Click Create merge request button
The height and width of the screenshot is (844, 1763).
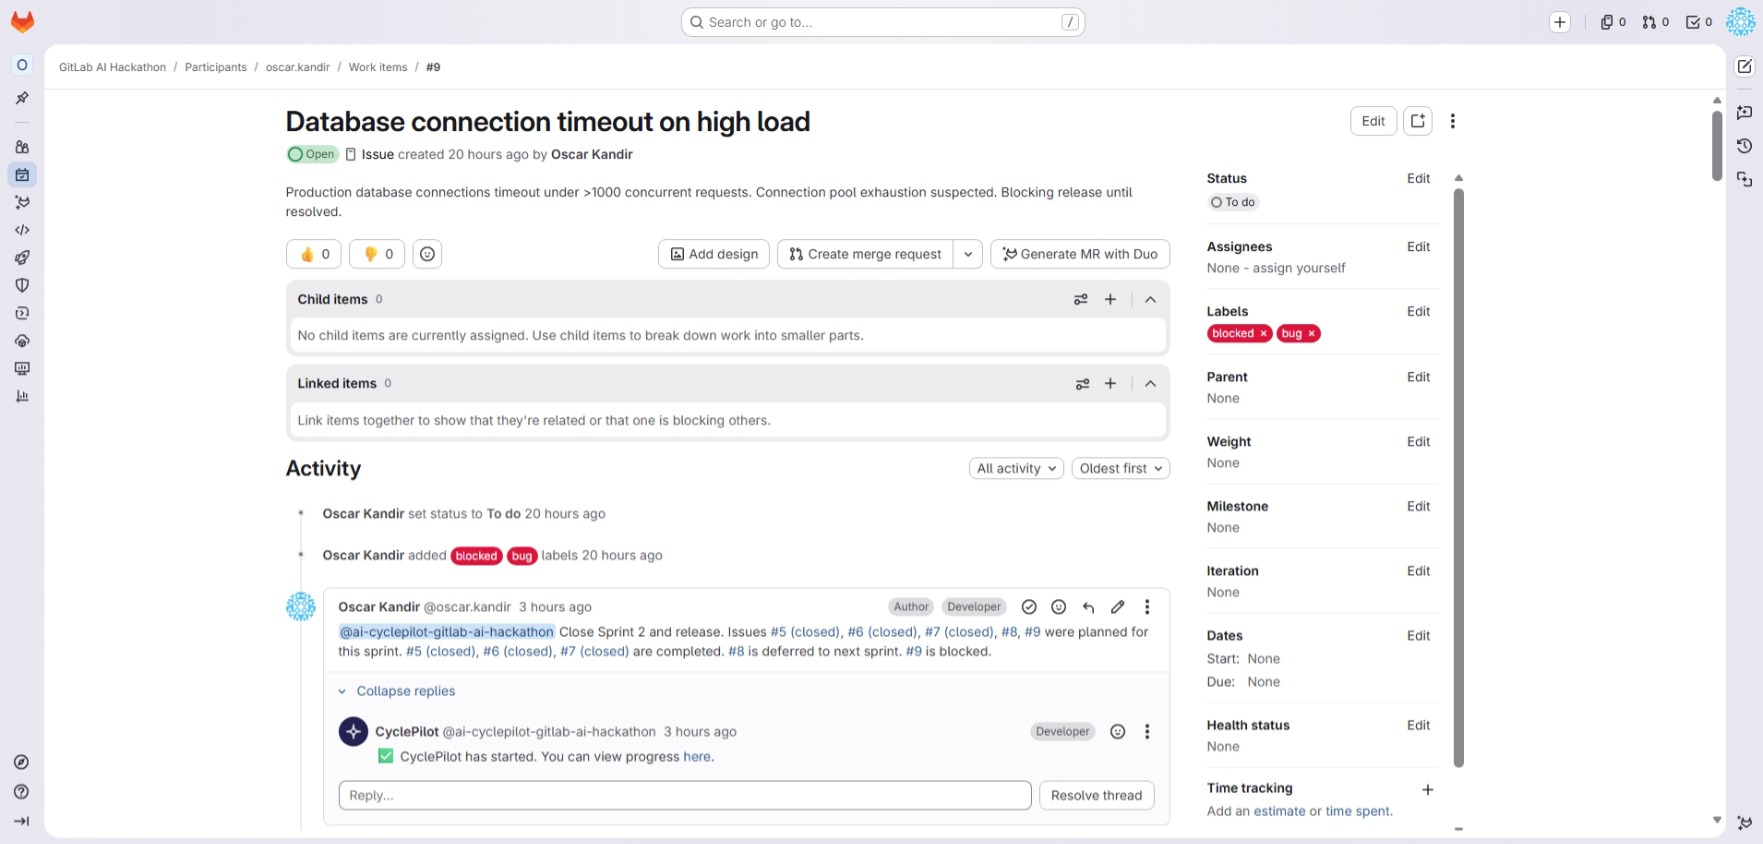pos(865,254)
